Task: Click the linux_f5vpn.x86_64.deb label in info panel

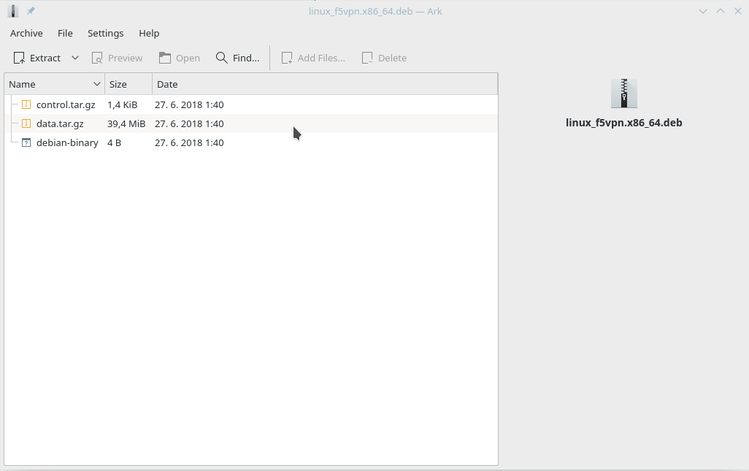Action: 624,123
